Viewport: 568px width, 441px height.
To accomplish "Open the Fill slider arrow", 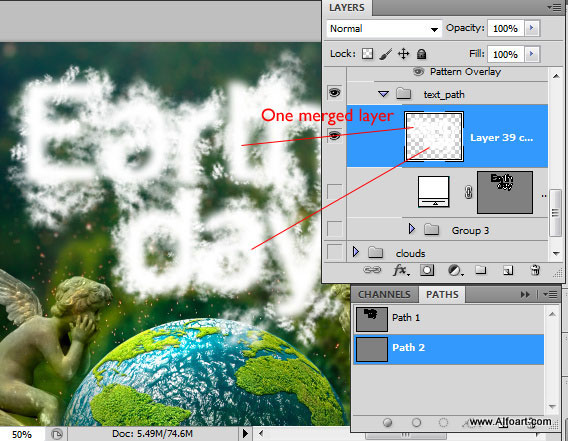I will coord(532,54).
